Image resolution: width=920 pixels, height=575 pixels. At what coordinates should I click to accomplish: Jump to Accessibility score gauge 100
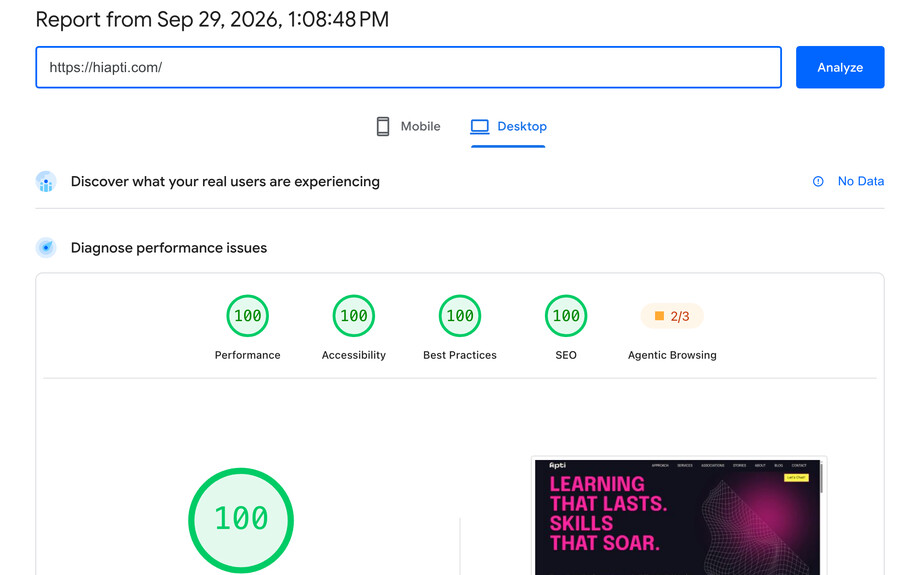[x=354, y=316]
